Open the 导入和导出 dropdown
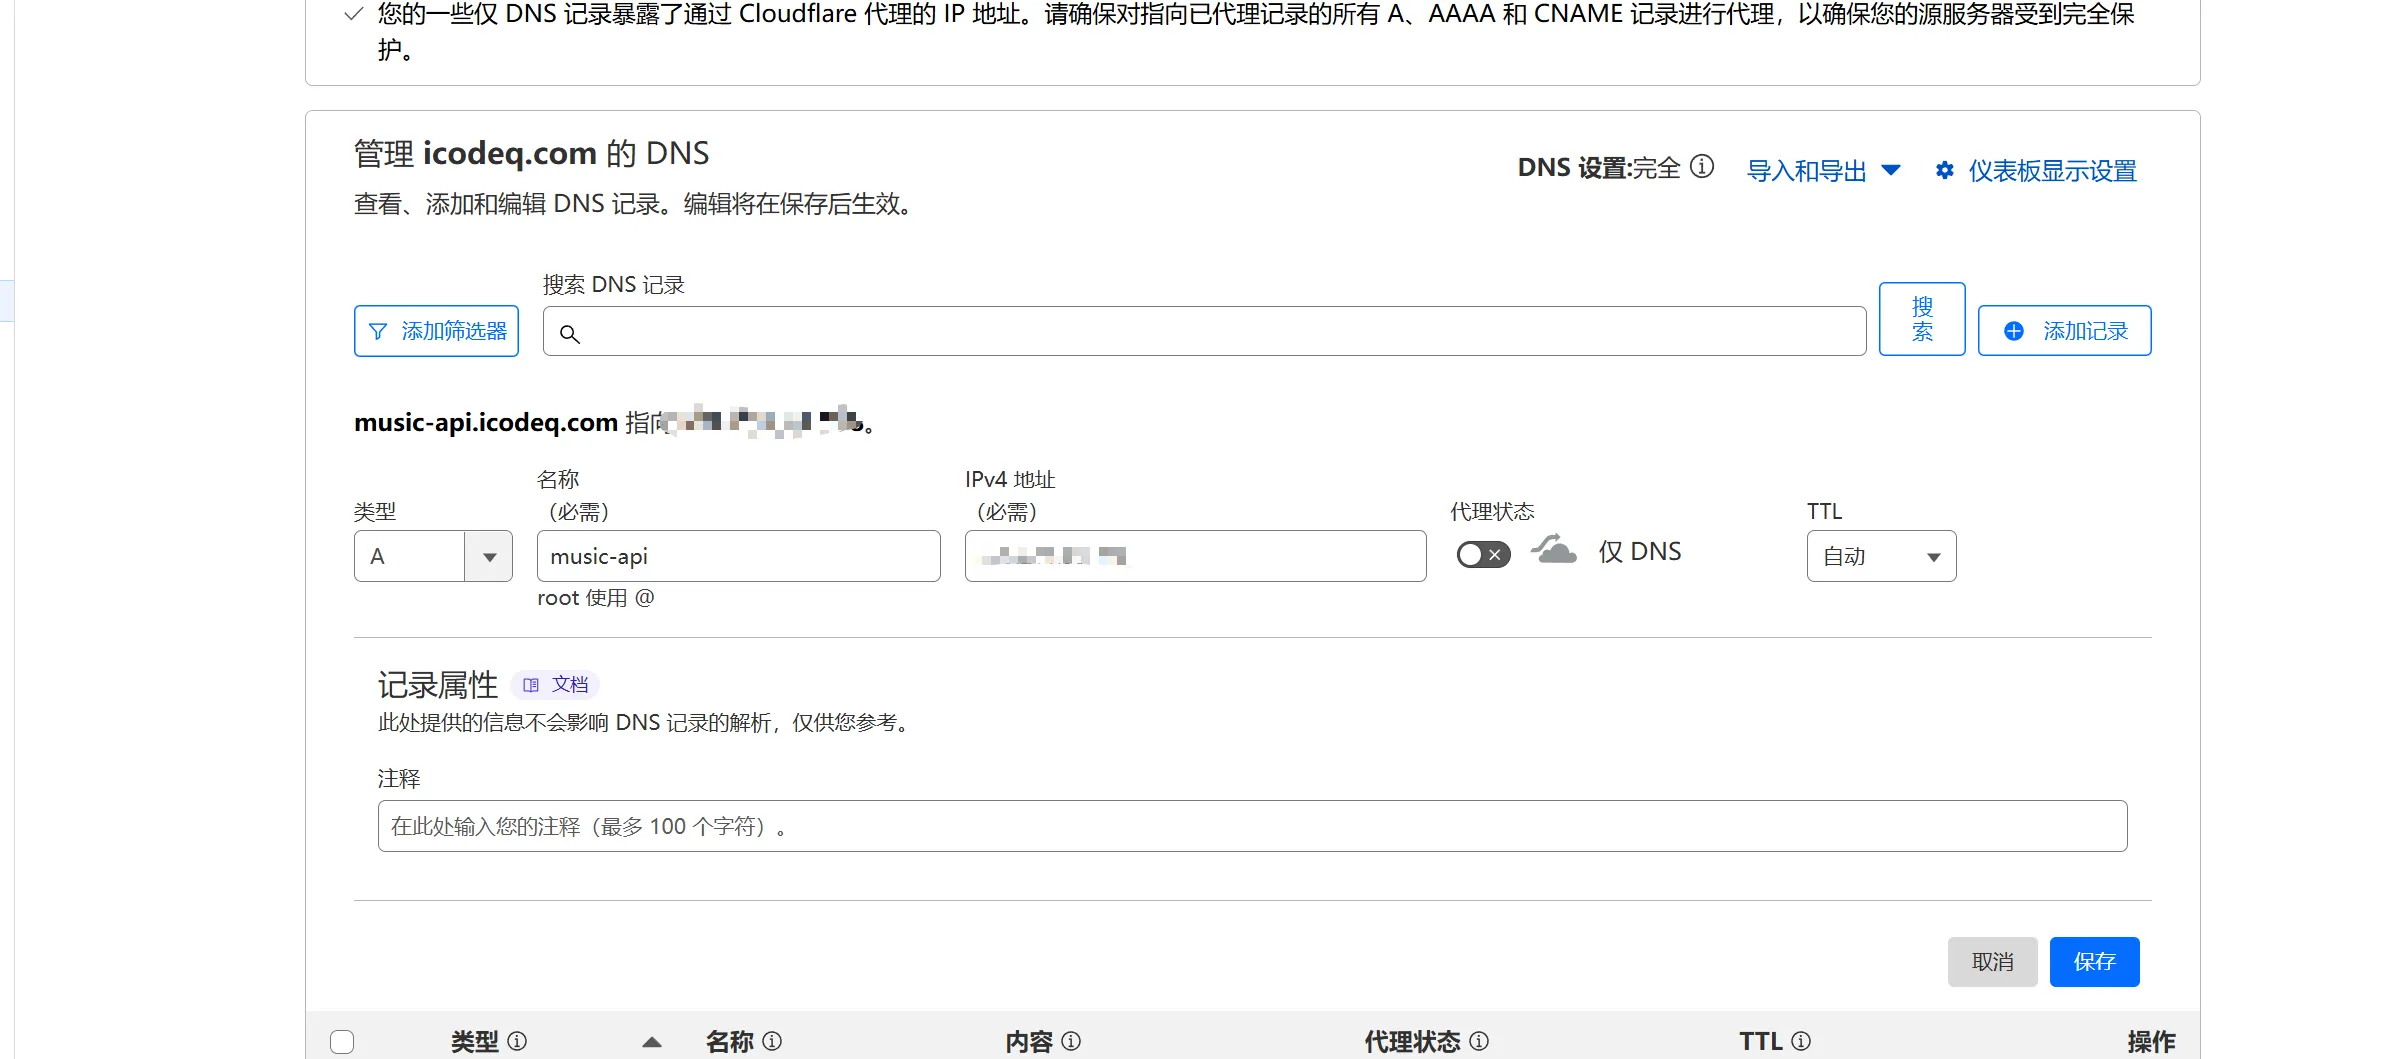The image size is (2404, 1059). click(1823, 171)
